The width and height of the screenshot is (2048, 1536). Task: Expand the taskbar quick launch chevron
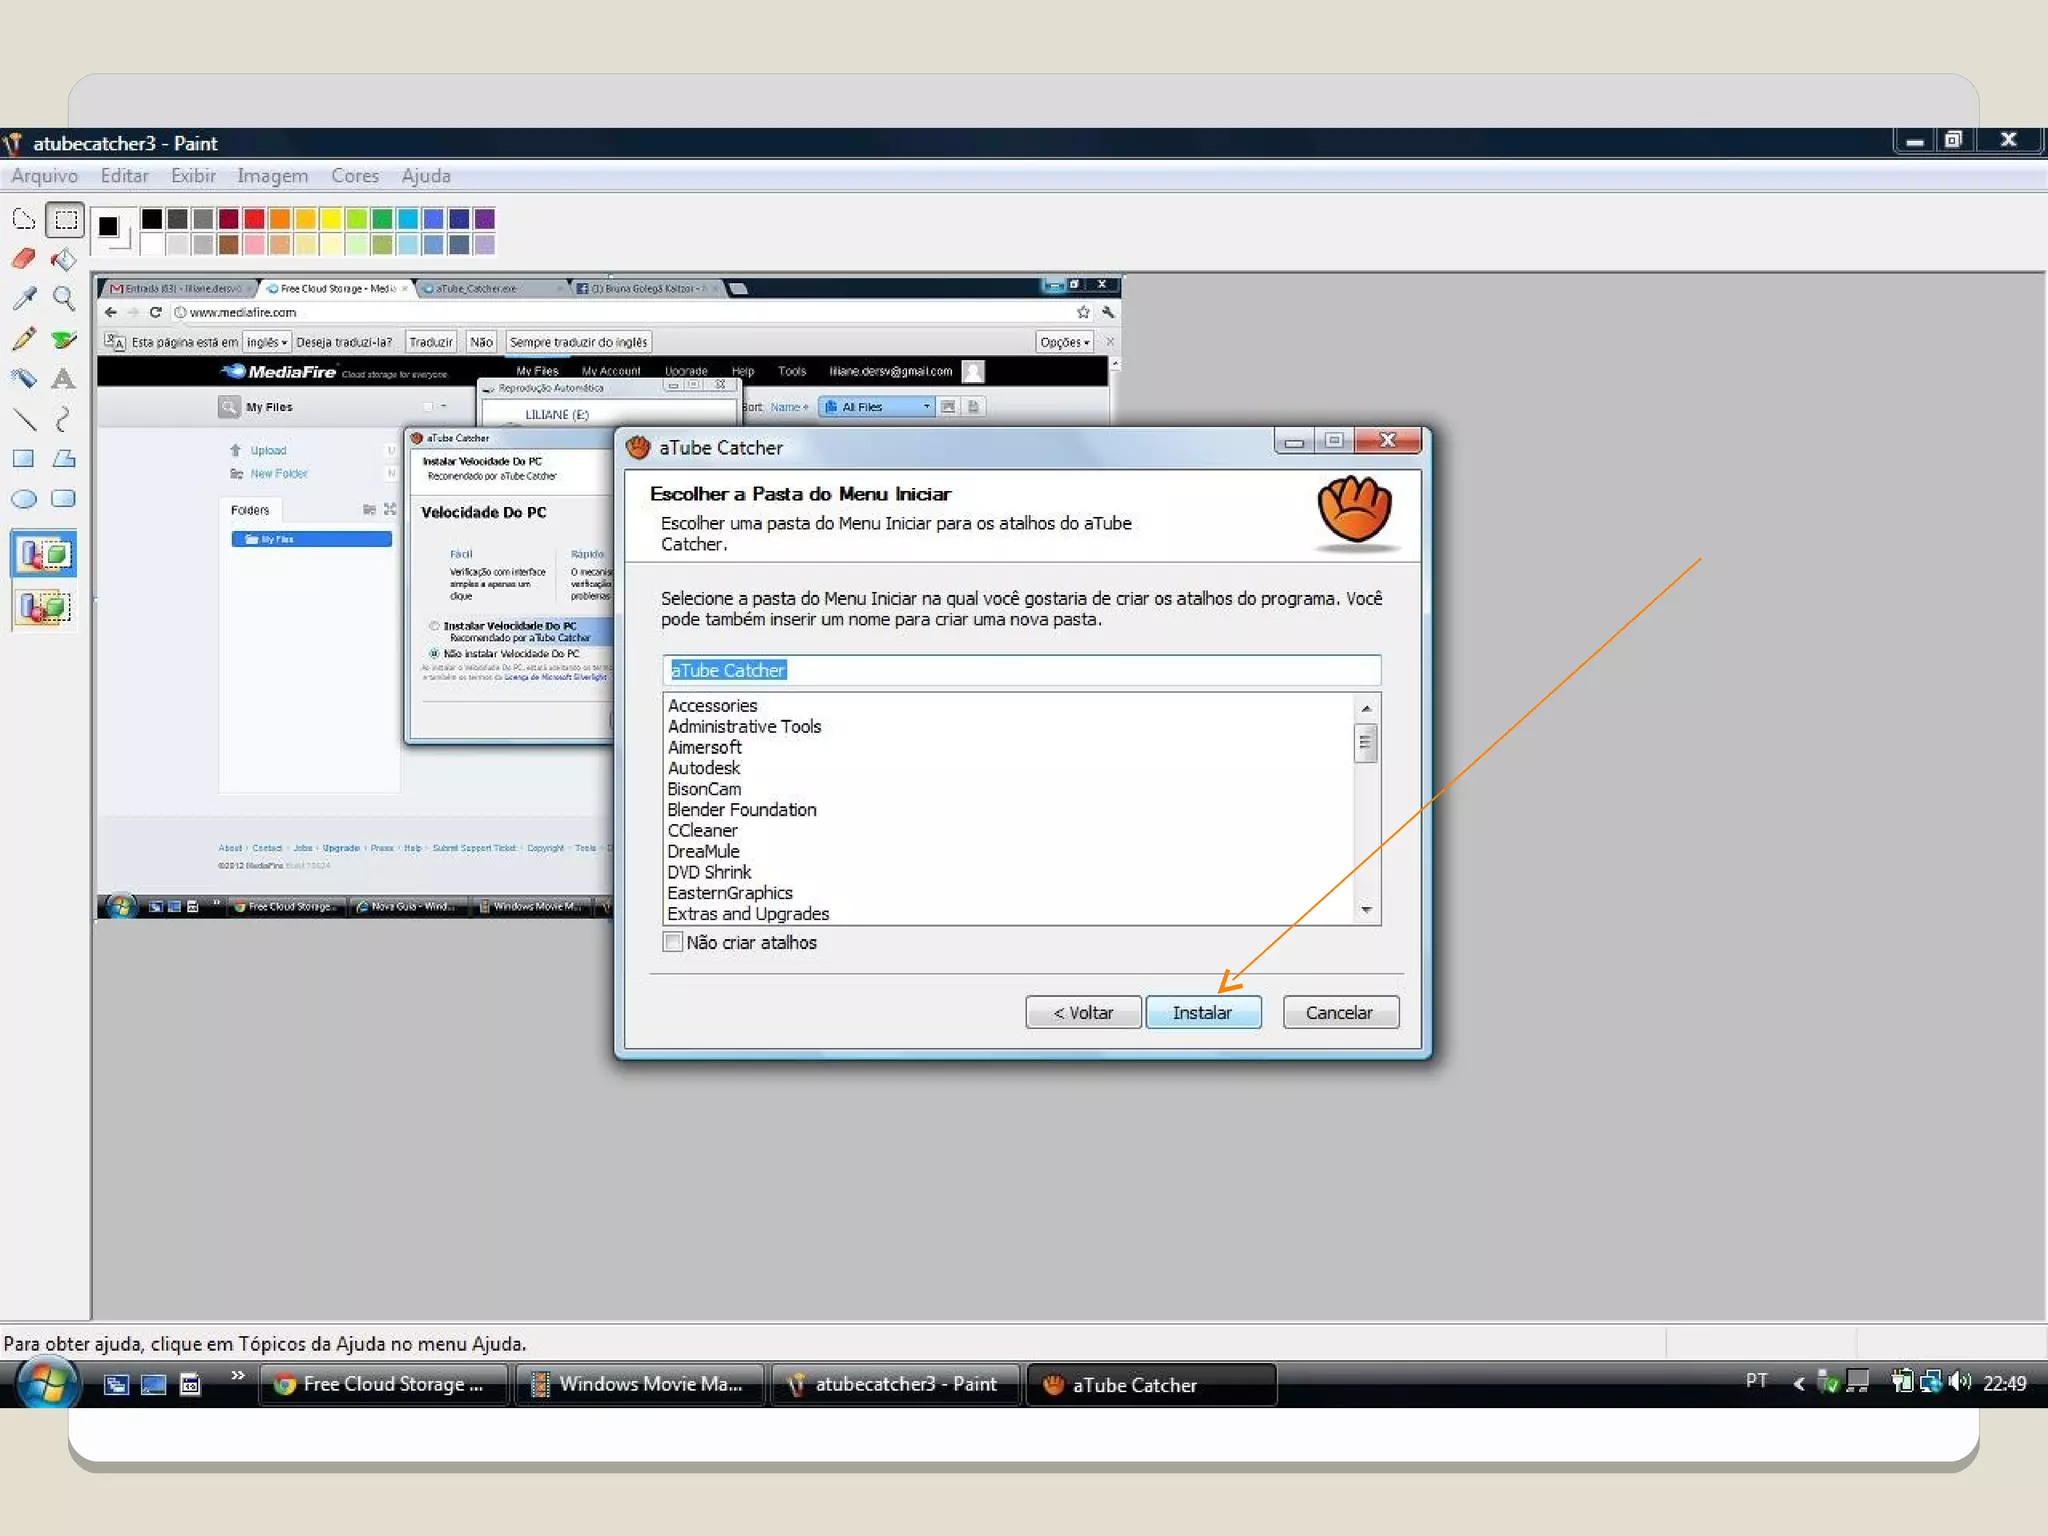pos(238,1375)
